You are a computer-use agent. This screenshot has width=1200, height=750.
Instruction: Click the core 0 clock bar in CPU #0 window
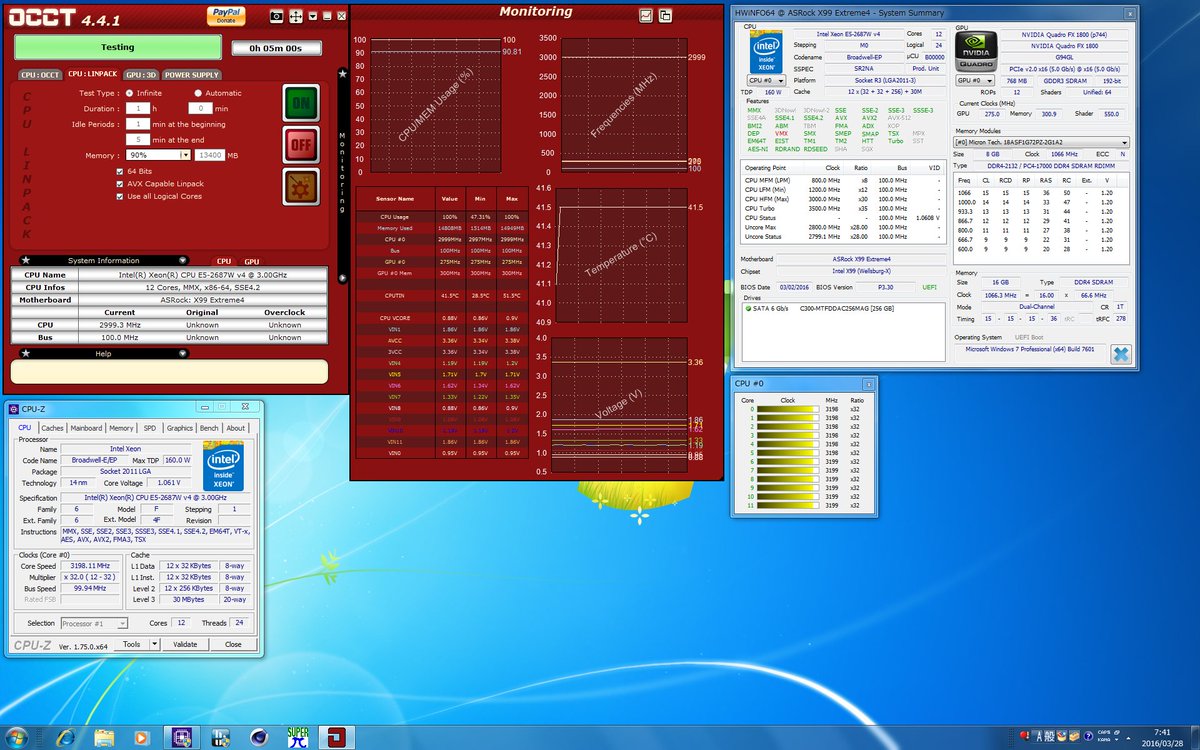(x=788, y=407)
